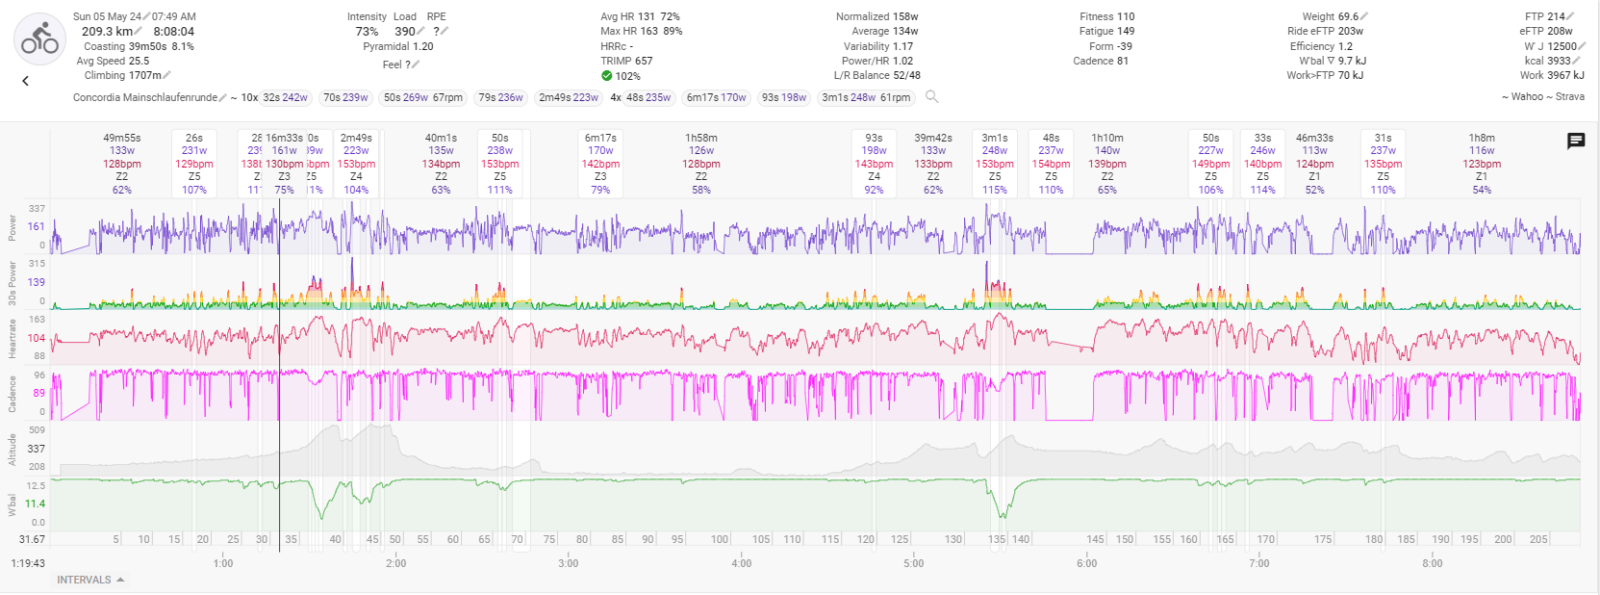The width and height of the screenshot is (1600, 595).
Task: Select the 33s 246w interval label
Action: (x=1263, y=163)
